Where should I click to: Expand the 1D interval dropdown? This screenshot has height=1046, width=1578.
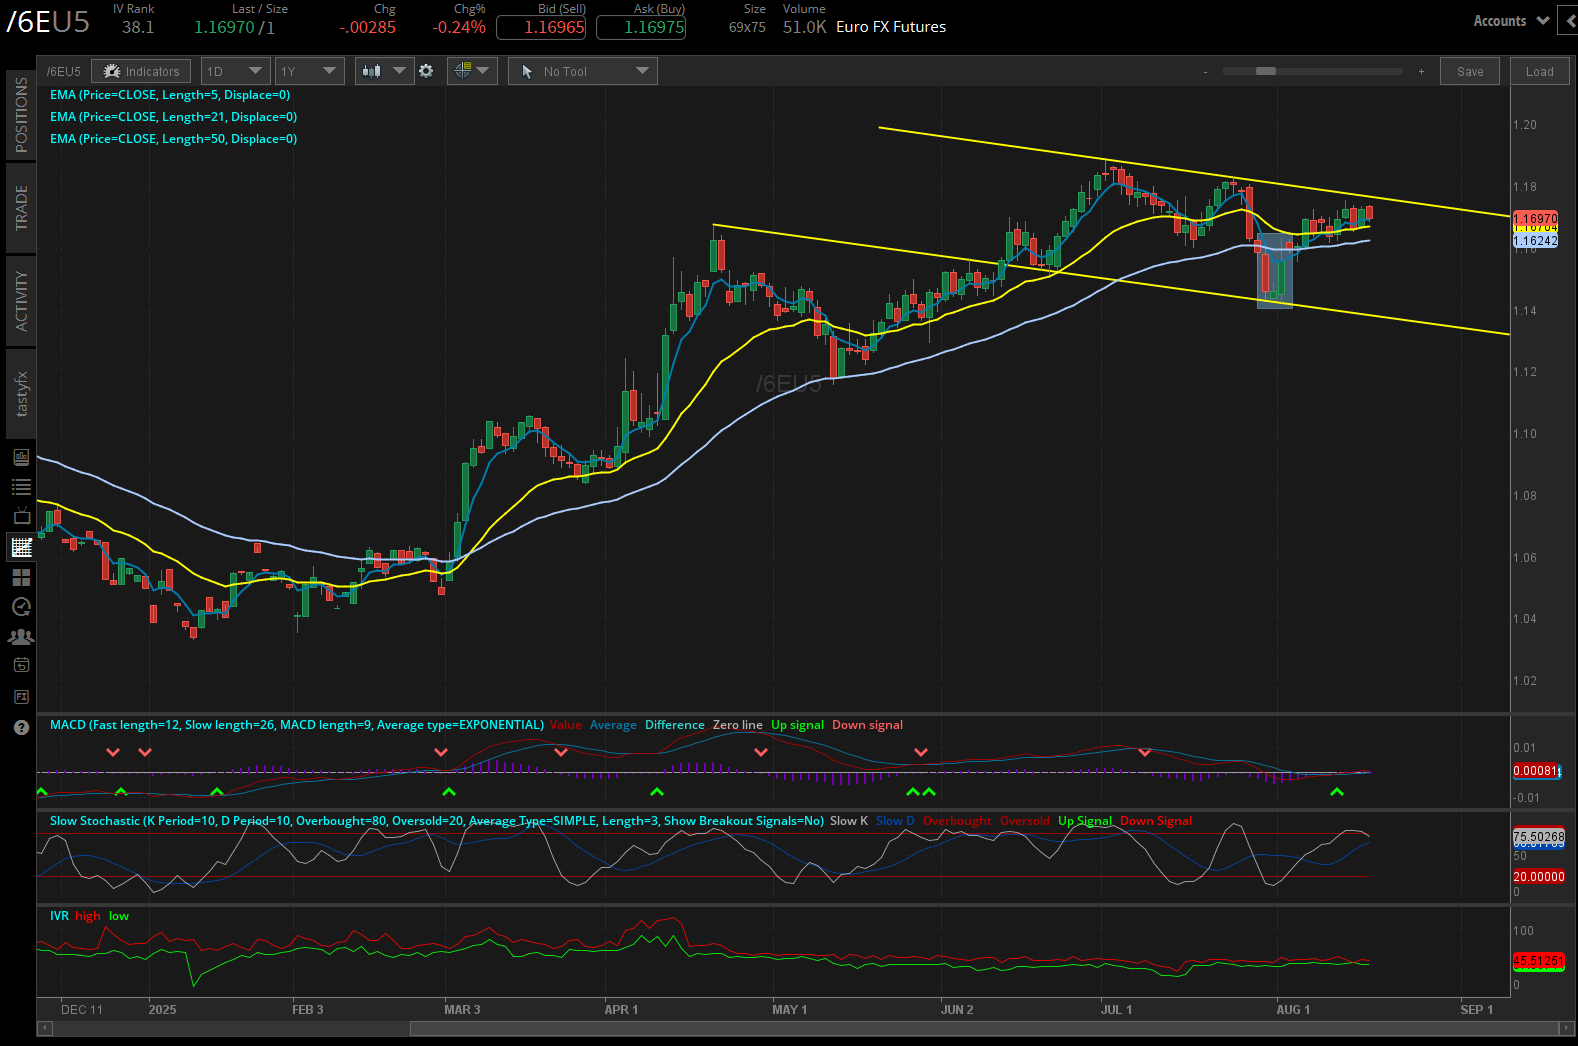click(235, 71)
